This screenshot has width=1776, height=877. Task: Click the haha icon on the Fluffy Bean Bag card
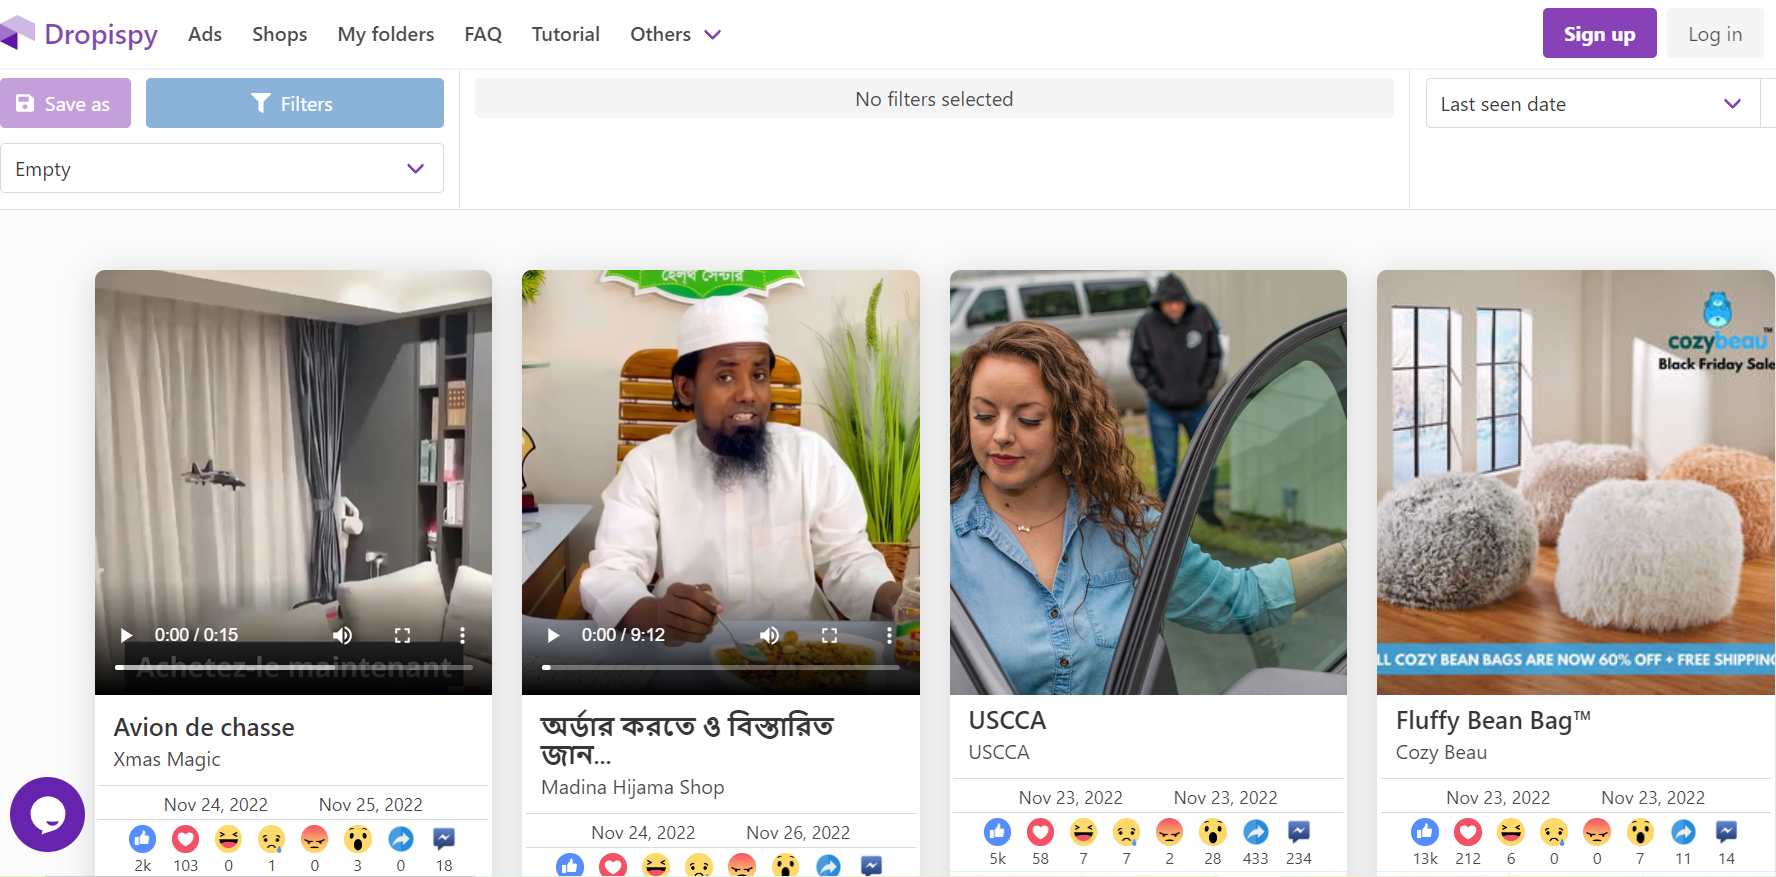pos(1511,831)
